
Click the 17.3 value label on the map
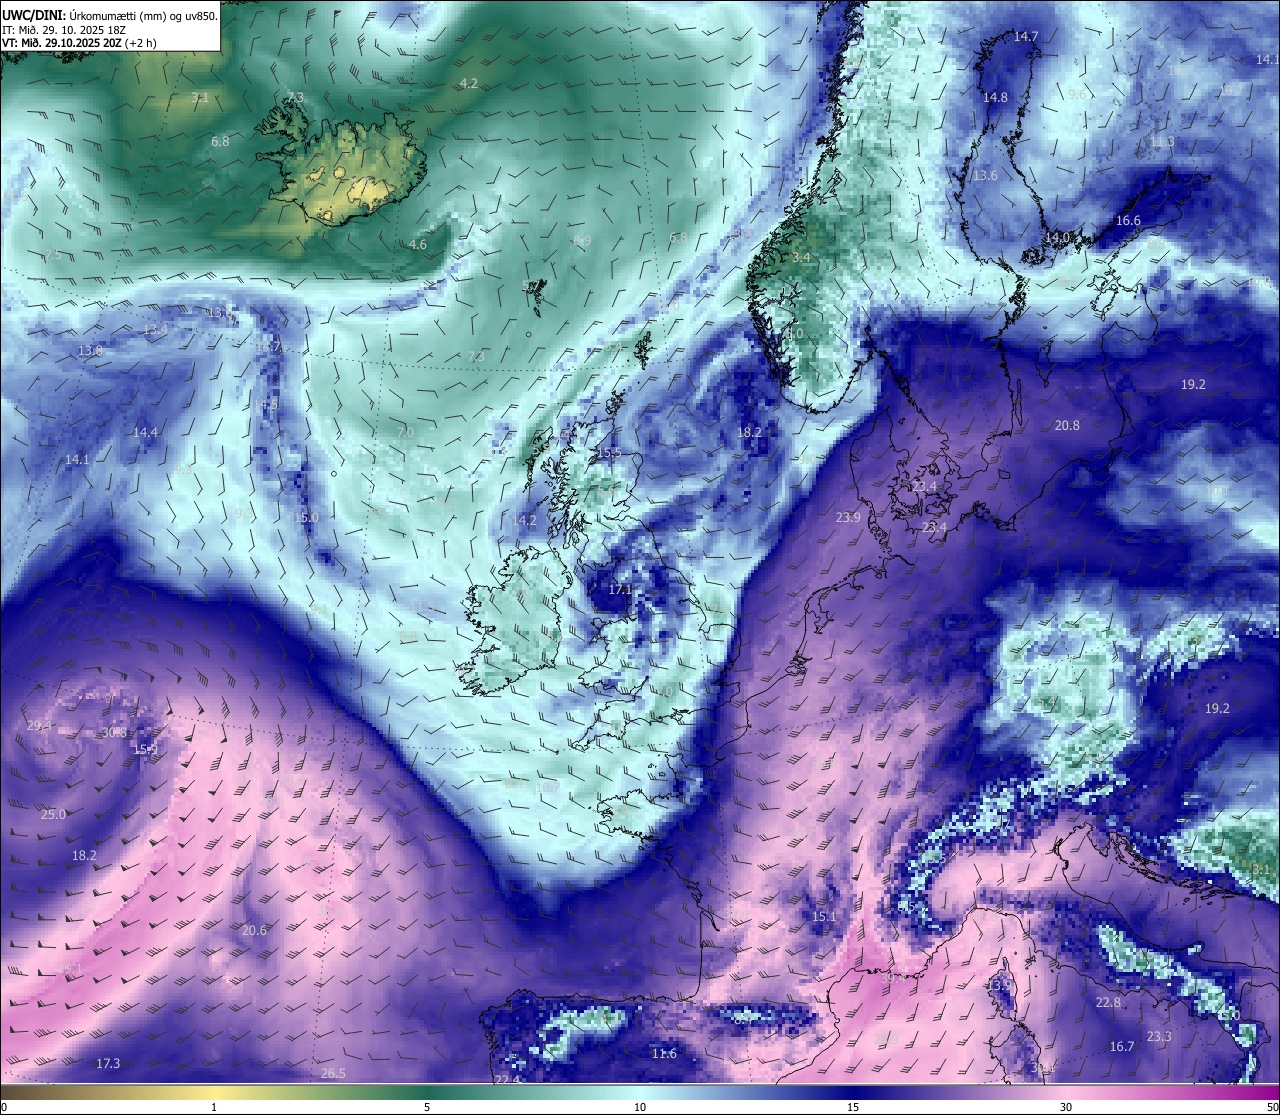click(x=108, y=1064)
